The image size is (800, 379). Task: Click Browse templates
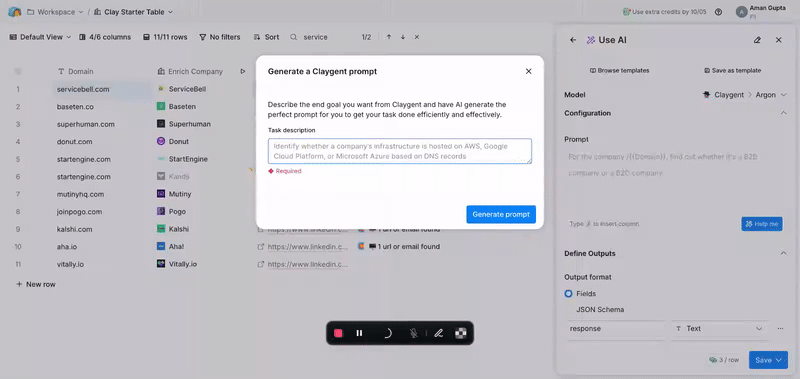pyautogui.click(x=619, y=70)
